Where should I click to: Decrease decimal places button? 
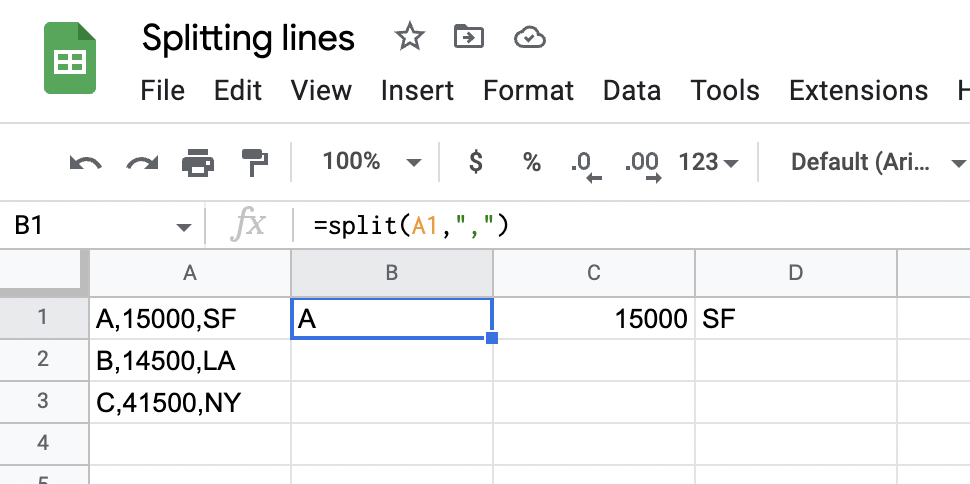pos(586,166)
